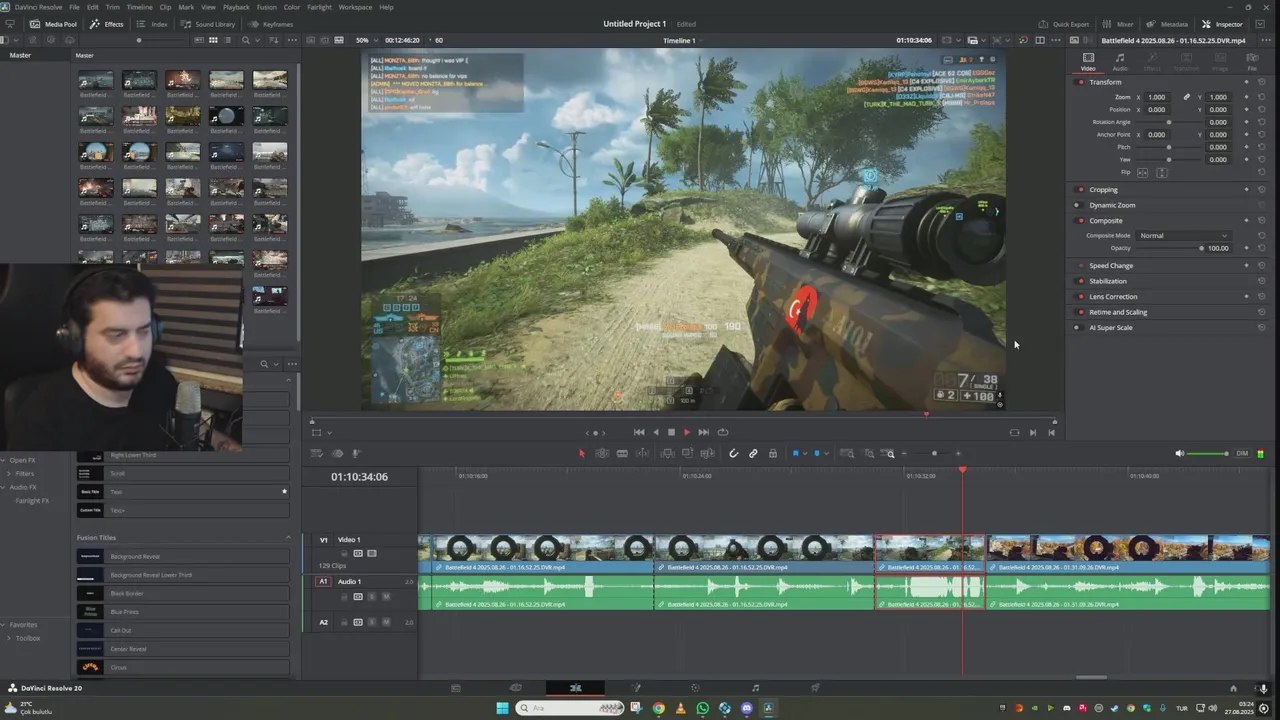This screenshot has width=1280, height=720.
Task: Open the Timeline menu
Action: coord(139,7)
